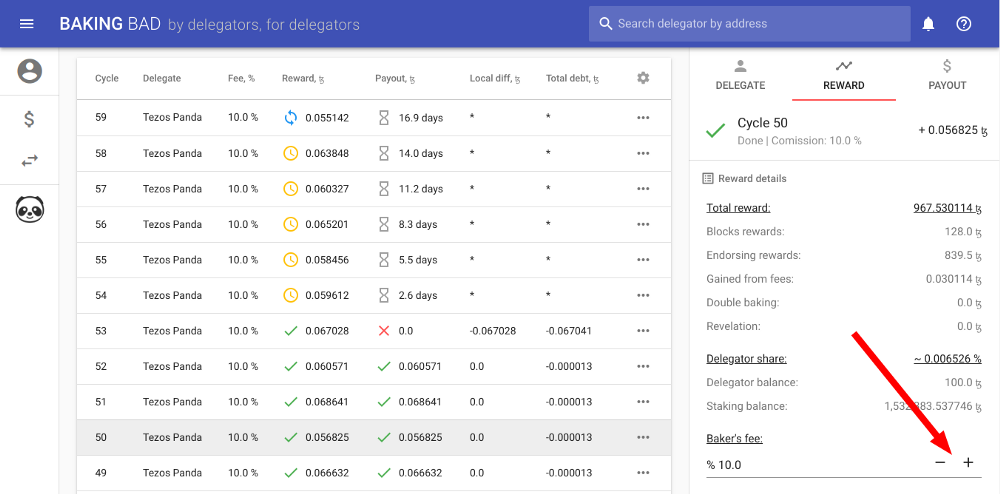Open the more options menu for cycle 53
This screenshot has width=1000, height=494.
point(643,331)
